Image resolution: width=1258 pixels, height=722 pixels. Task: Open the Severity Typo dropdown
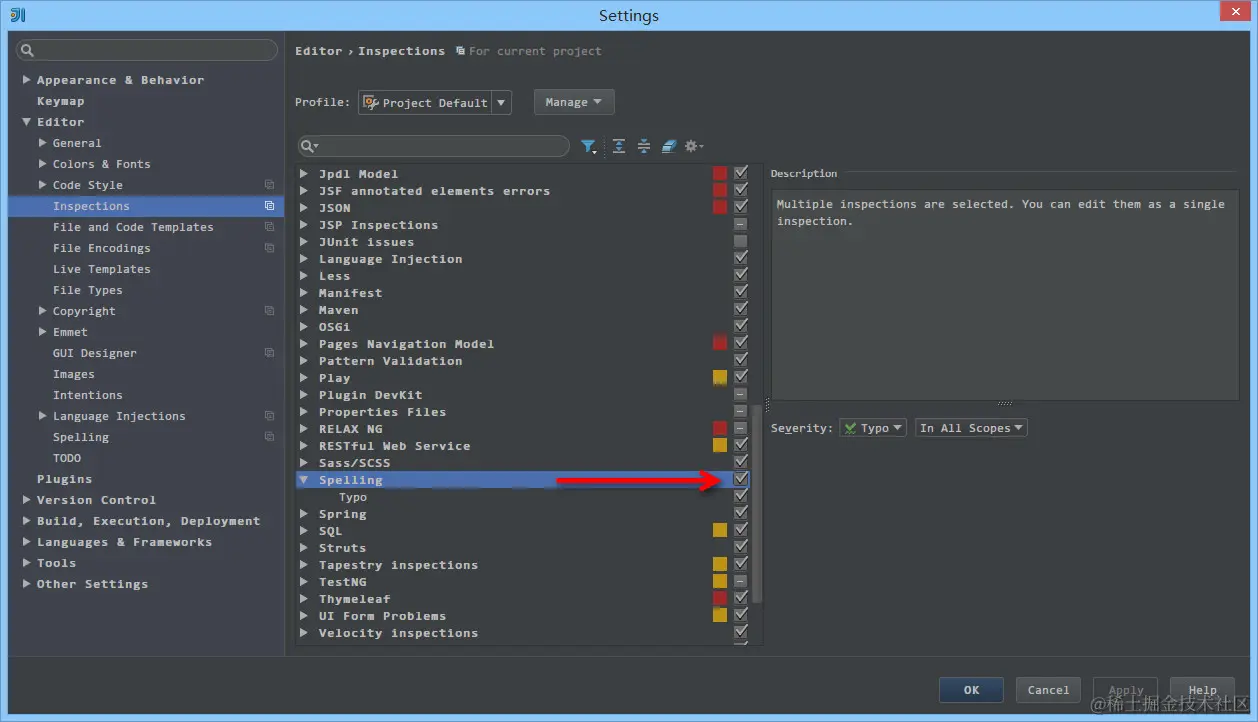pyautogui.click(x=872, y=427)
